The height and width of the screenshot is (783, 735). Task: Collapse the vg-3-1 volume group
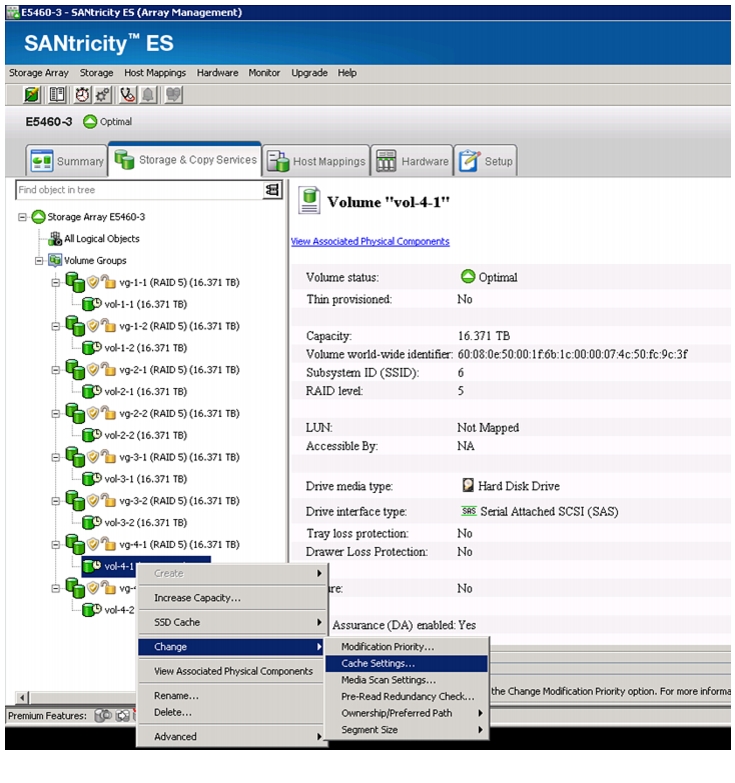pos(55,457)
